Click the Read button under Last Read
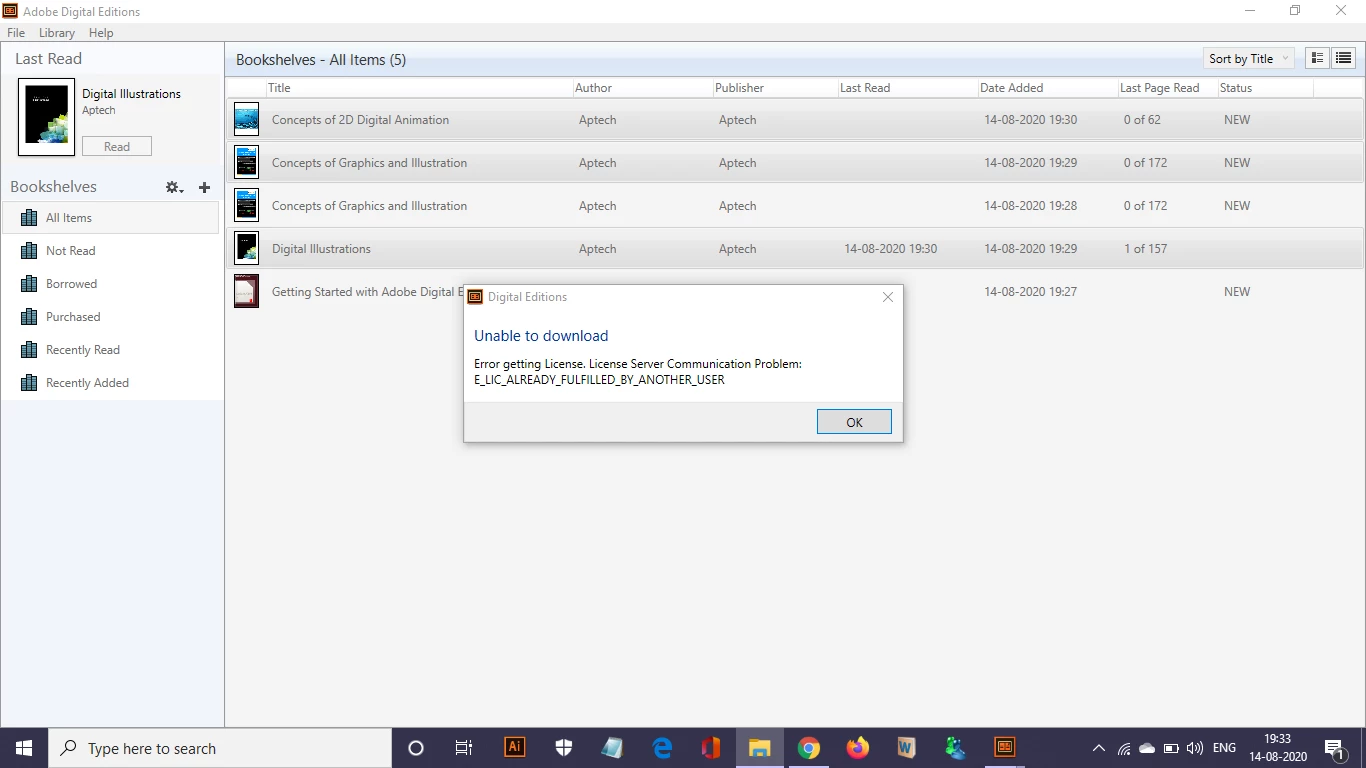The image size is (1366, 768). 117,146
